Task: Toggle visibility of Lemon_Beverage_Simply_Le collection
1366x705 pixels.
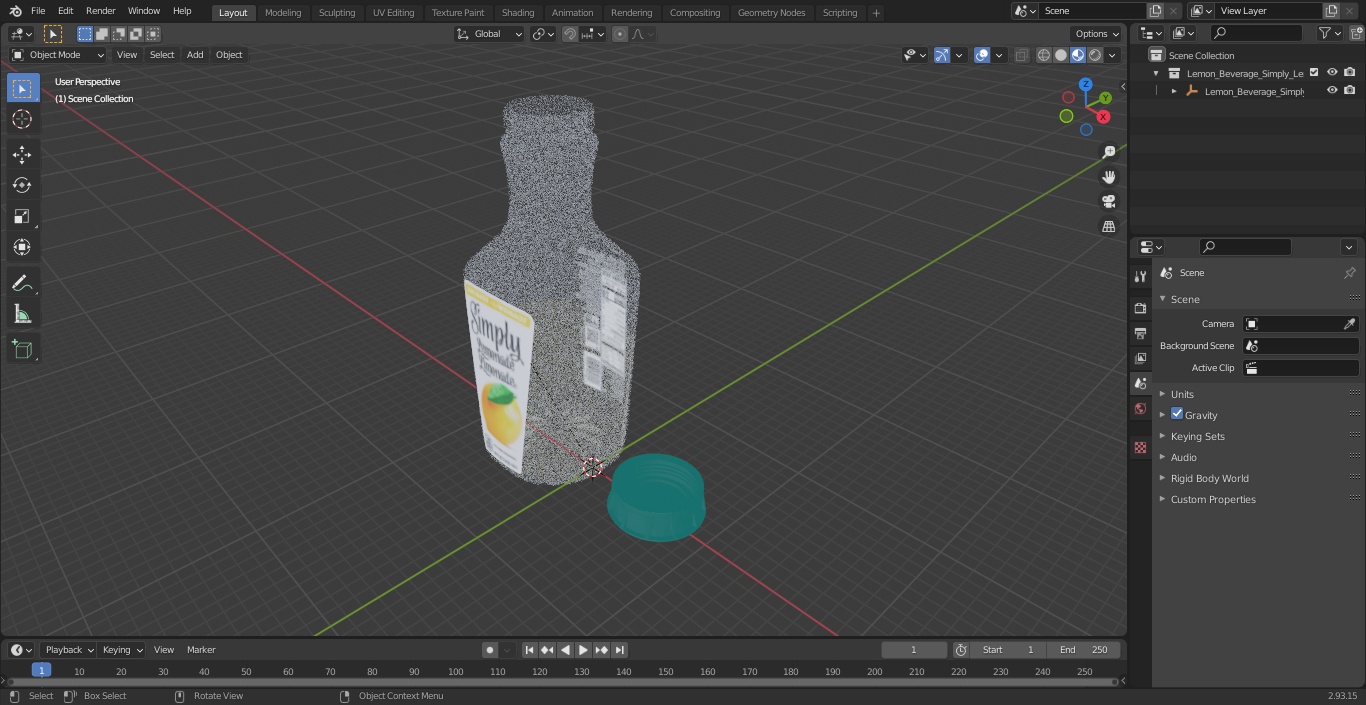Action: point(1332,73)
